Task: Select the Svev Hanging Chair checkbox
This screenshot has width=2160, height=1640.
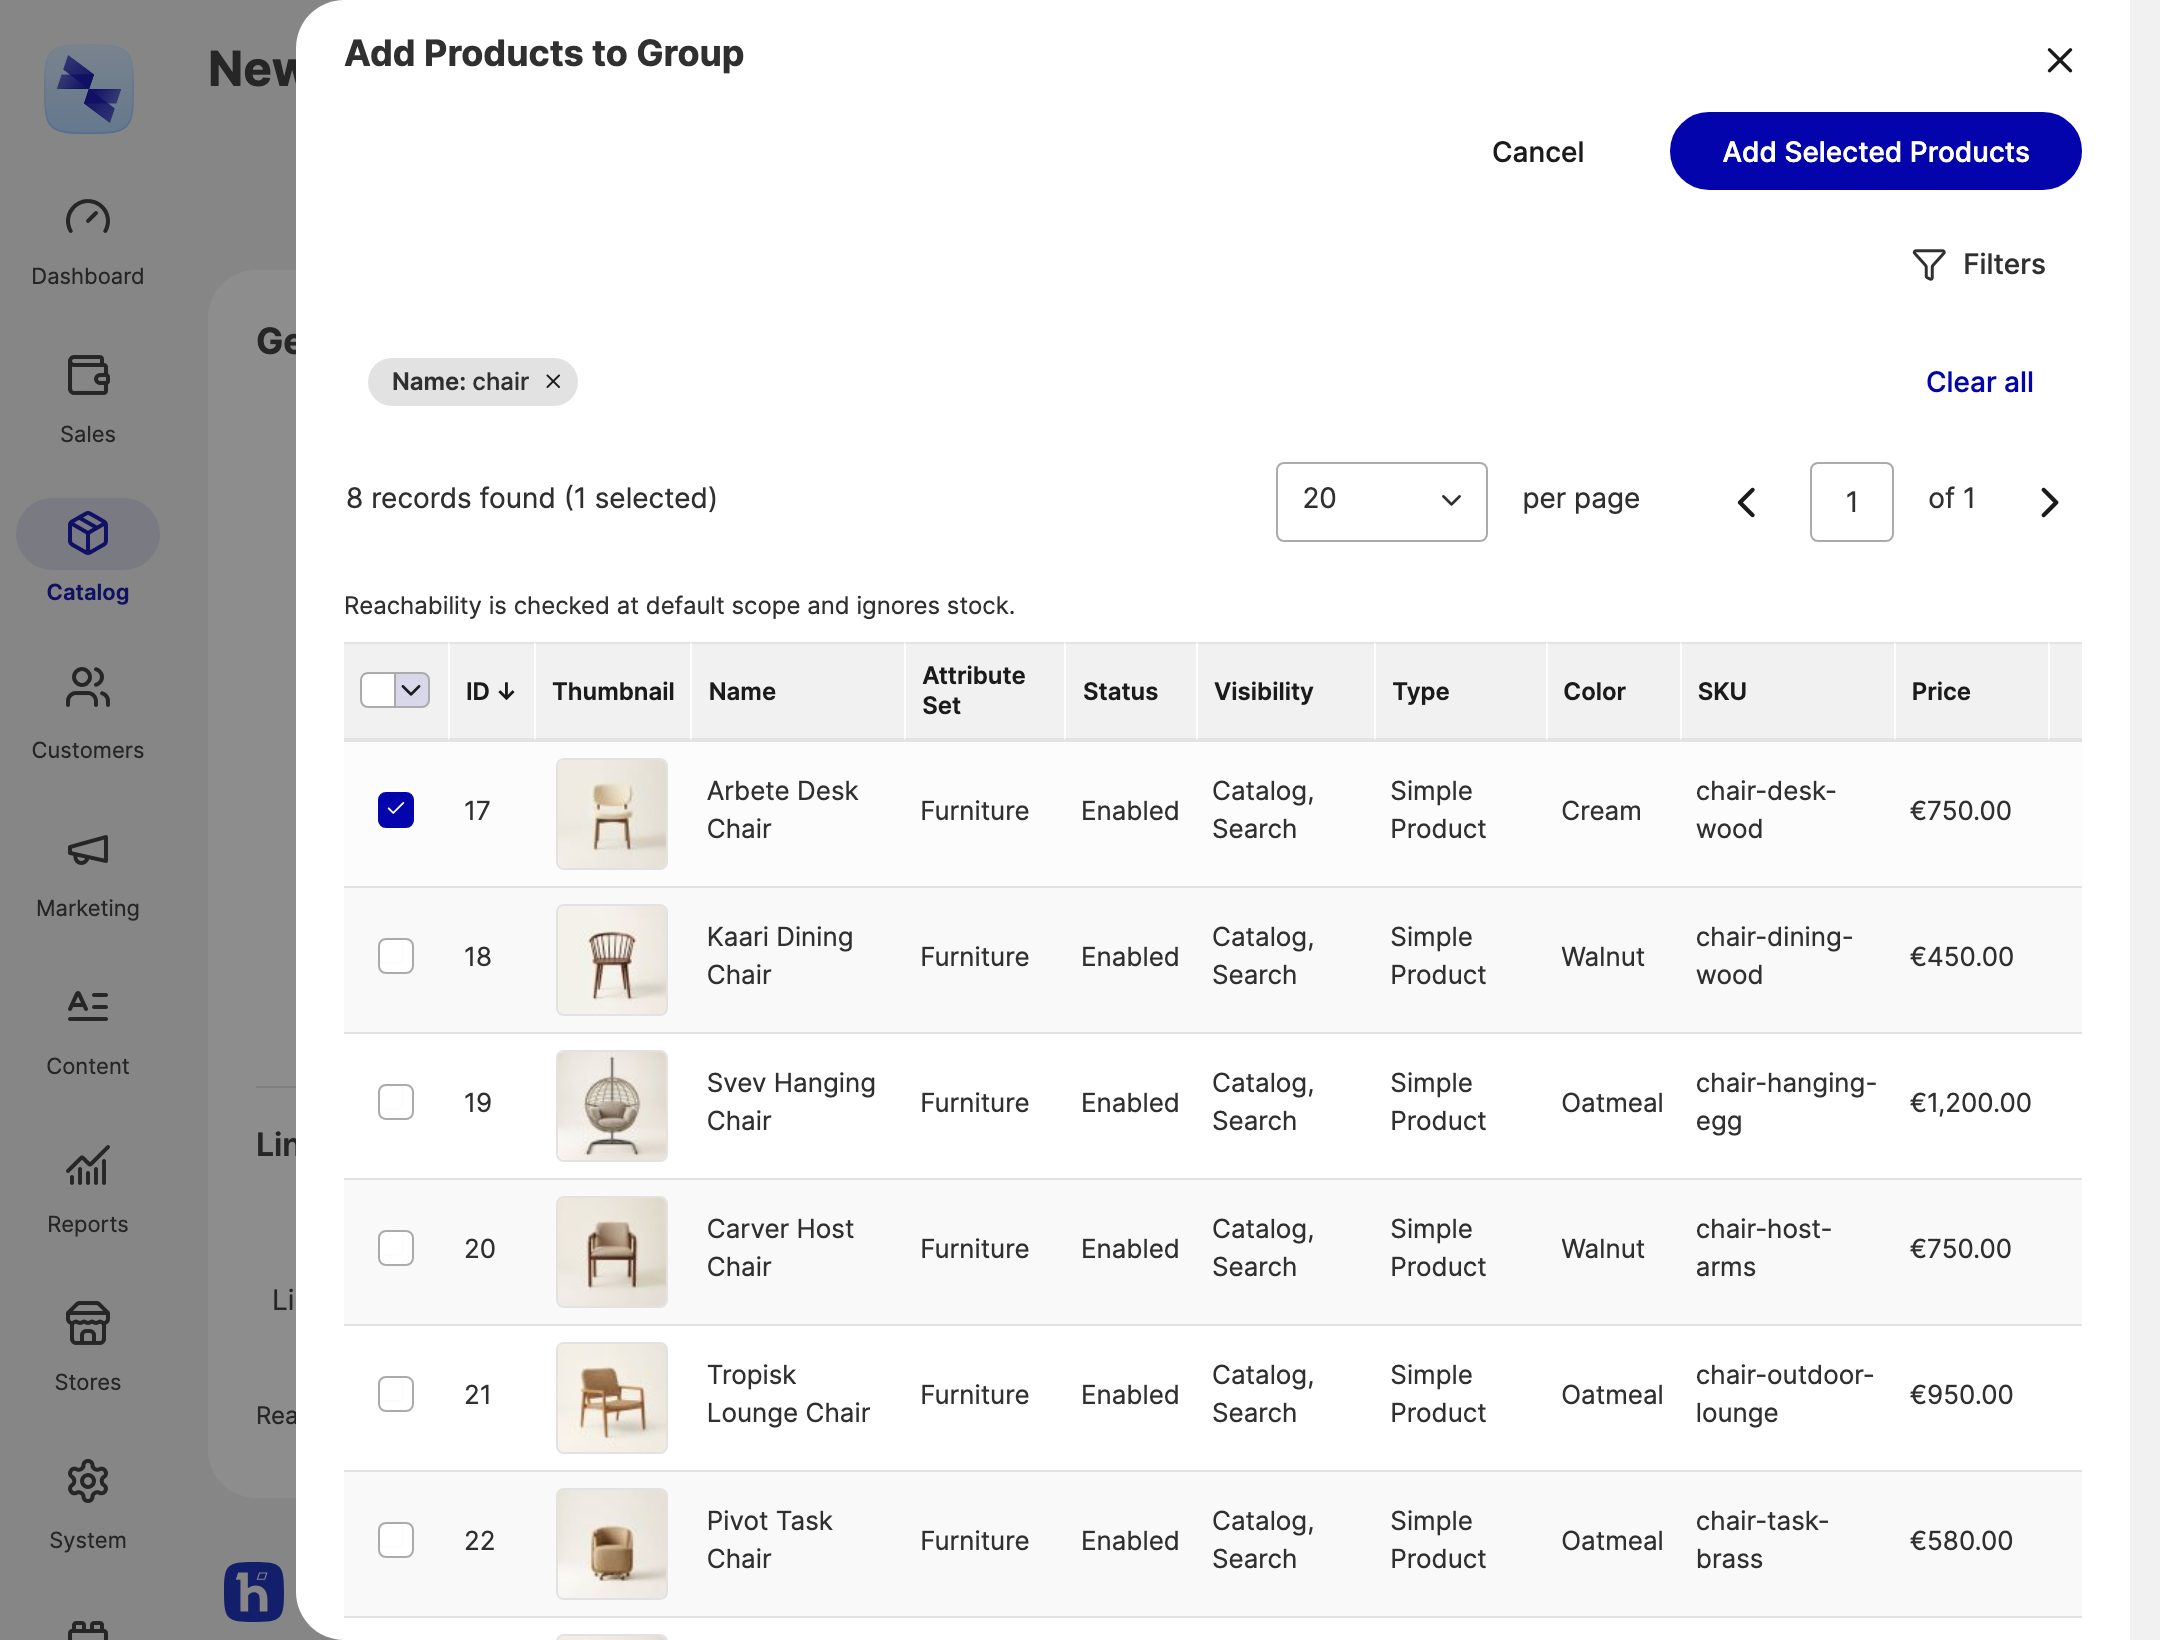Action: [x=396, y=1101]
